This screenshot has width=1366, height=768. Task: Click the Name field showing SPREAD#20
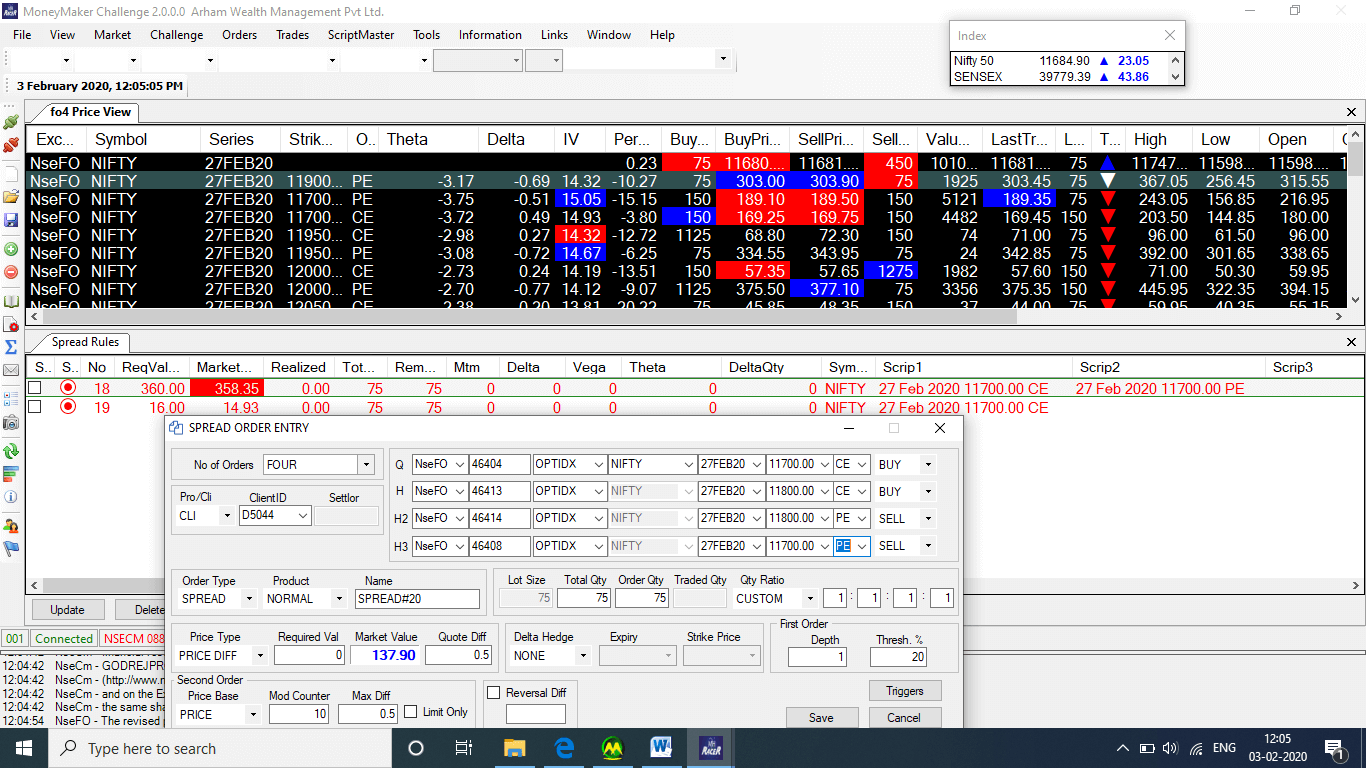coord(418,599)
